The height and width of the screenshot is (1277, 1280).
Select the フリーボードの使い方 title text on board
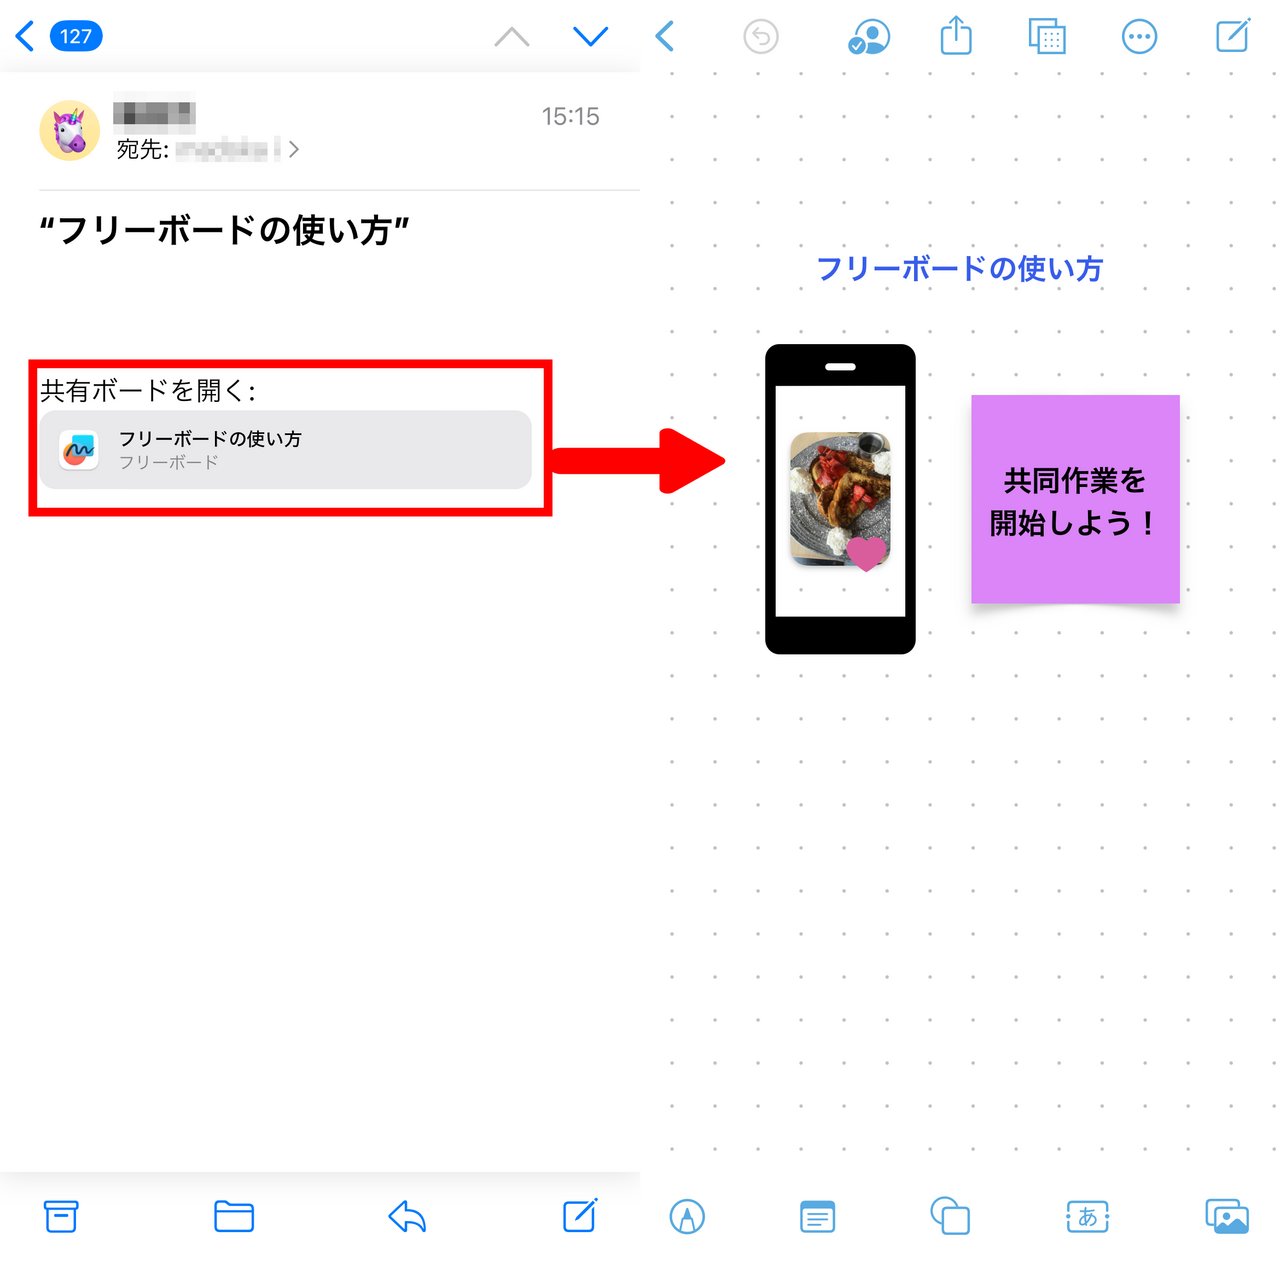(x=960, y=269)
